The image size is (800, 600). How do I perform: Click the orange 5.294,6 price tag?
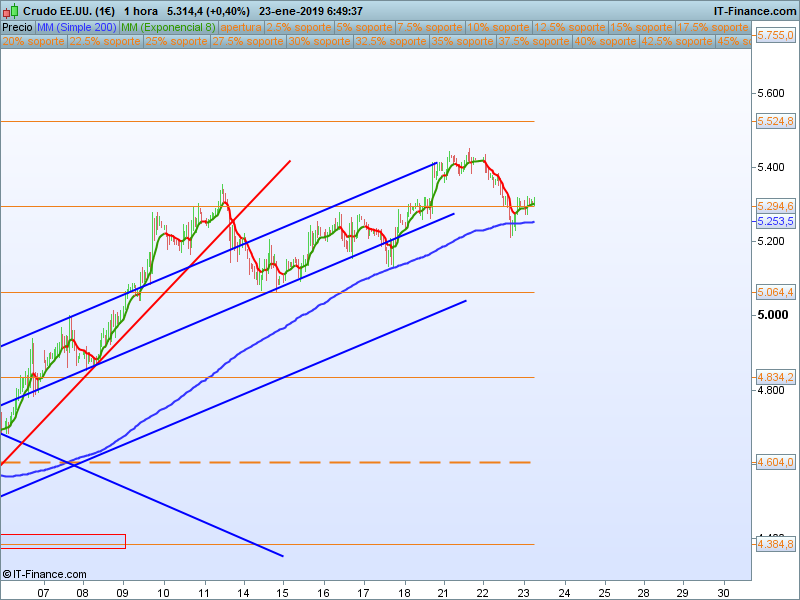point(776,206)
